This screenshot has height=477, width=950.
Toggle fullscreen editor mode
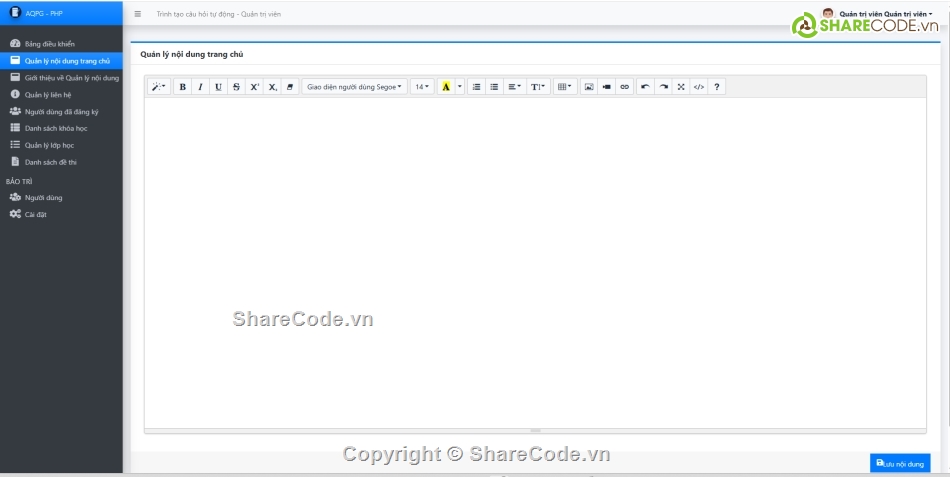tap(681, 87)
